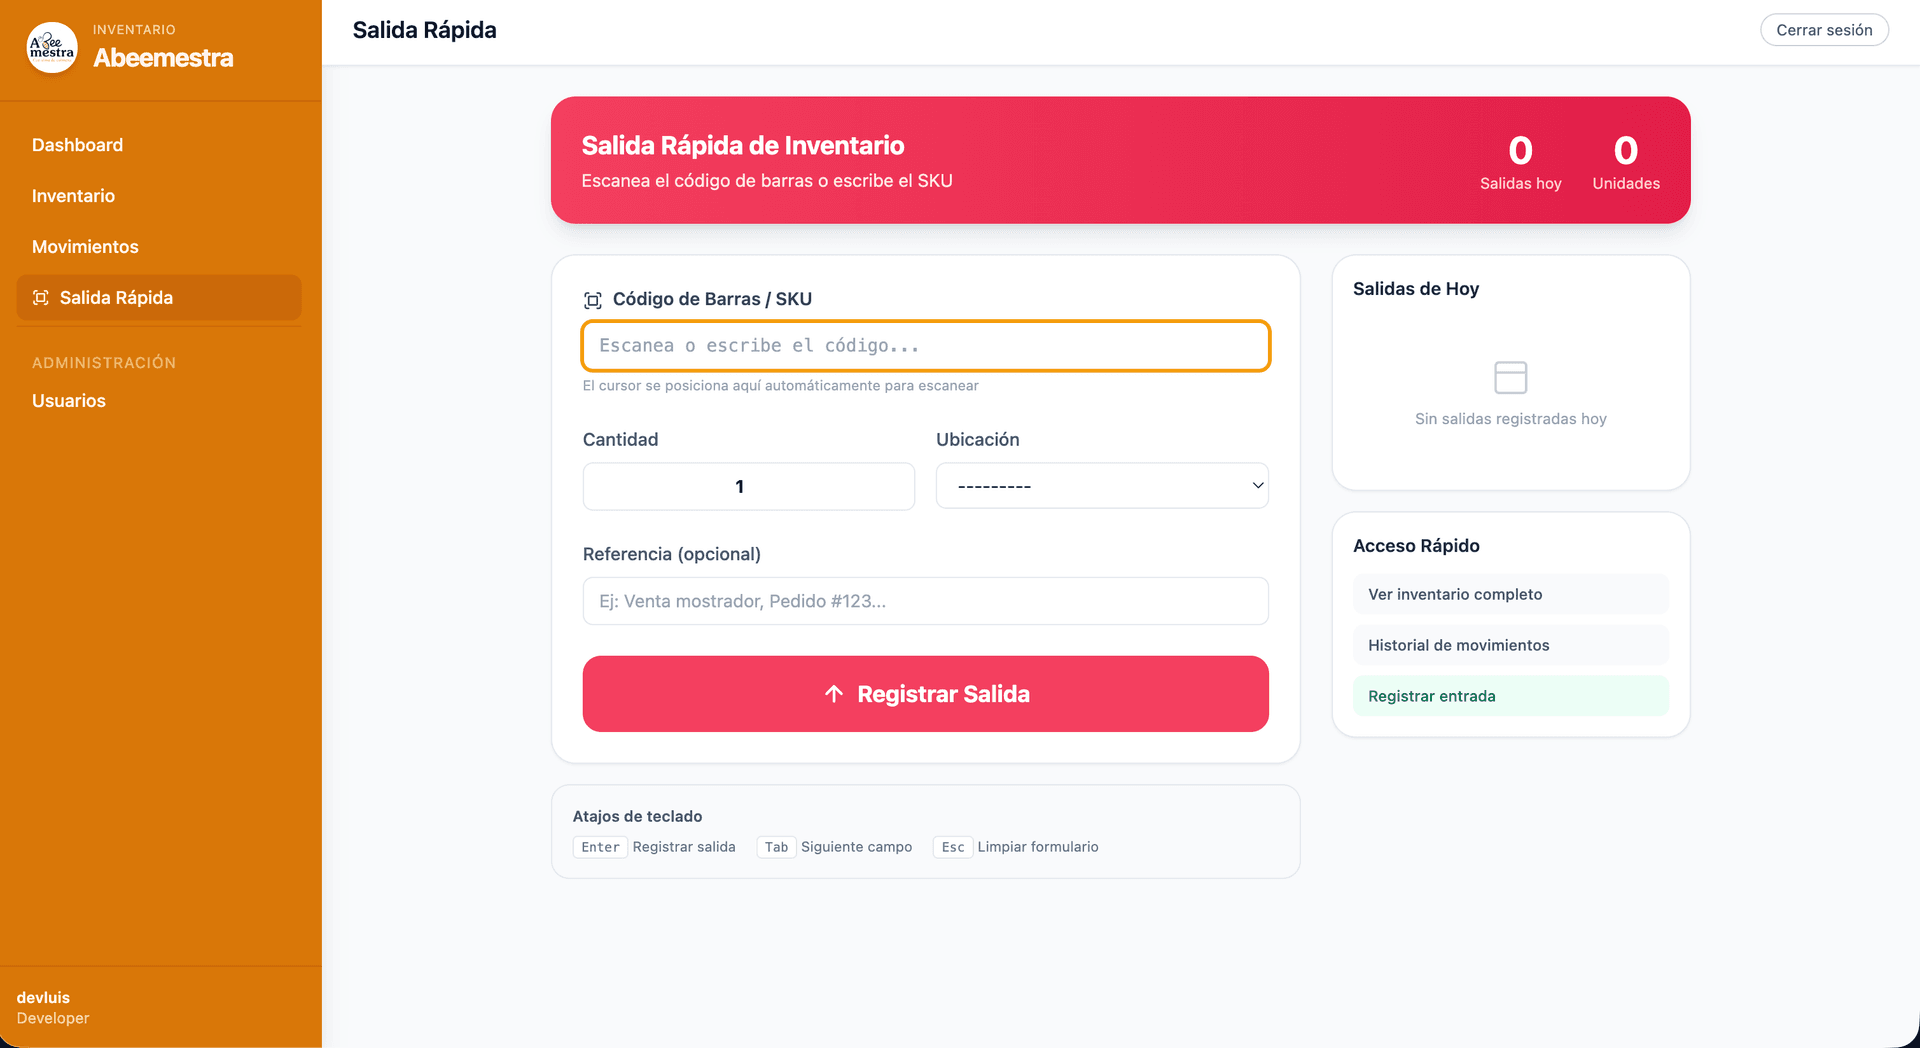Open Movimientos in the sidebar
The height and width of the screenshot is (1048, 1920).
pos(85,247)
